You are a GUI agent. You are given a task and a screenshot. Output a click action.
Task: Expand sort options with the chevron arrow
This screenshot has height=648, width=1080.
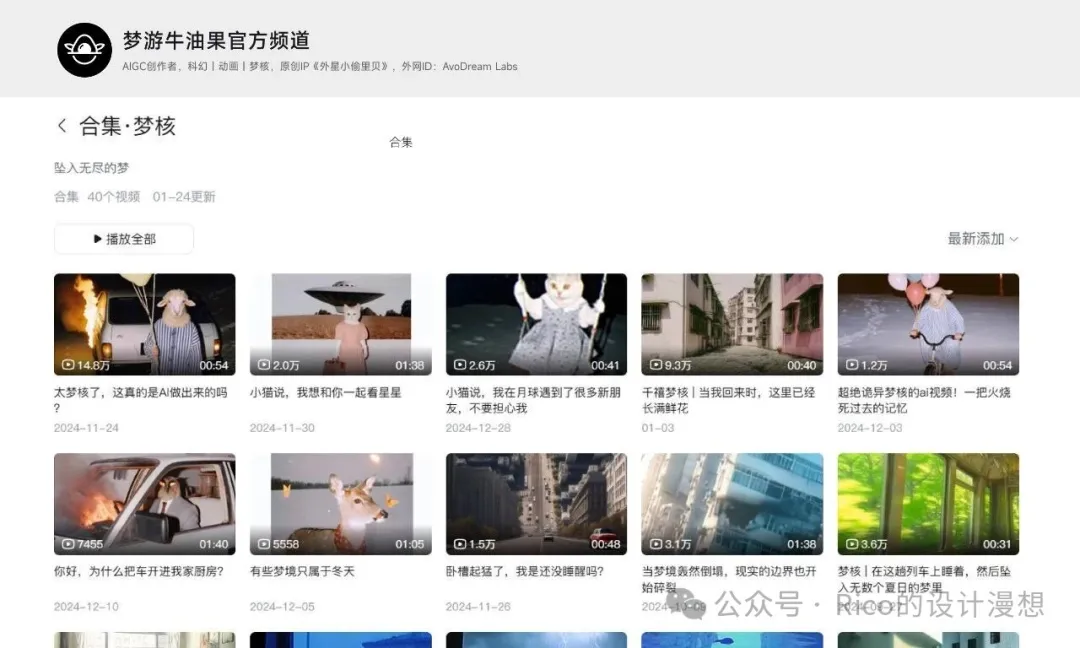[x=1014, y=239]
